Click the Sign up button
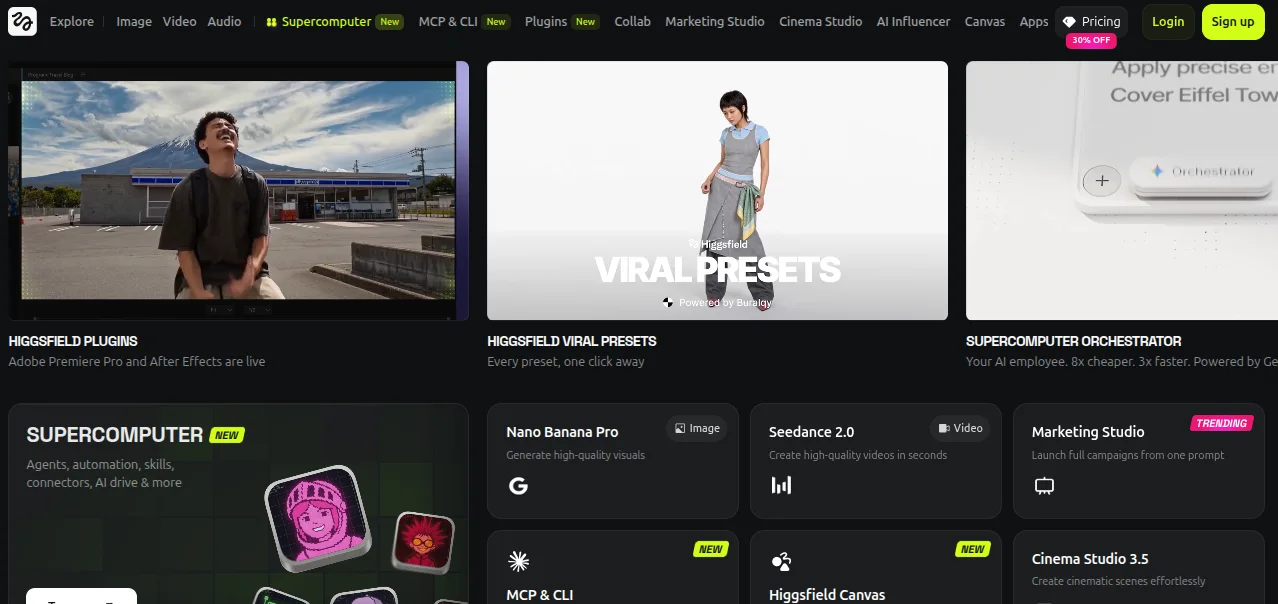1278x604 pixels. click(1233, 21)
